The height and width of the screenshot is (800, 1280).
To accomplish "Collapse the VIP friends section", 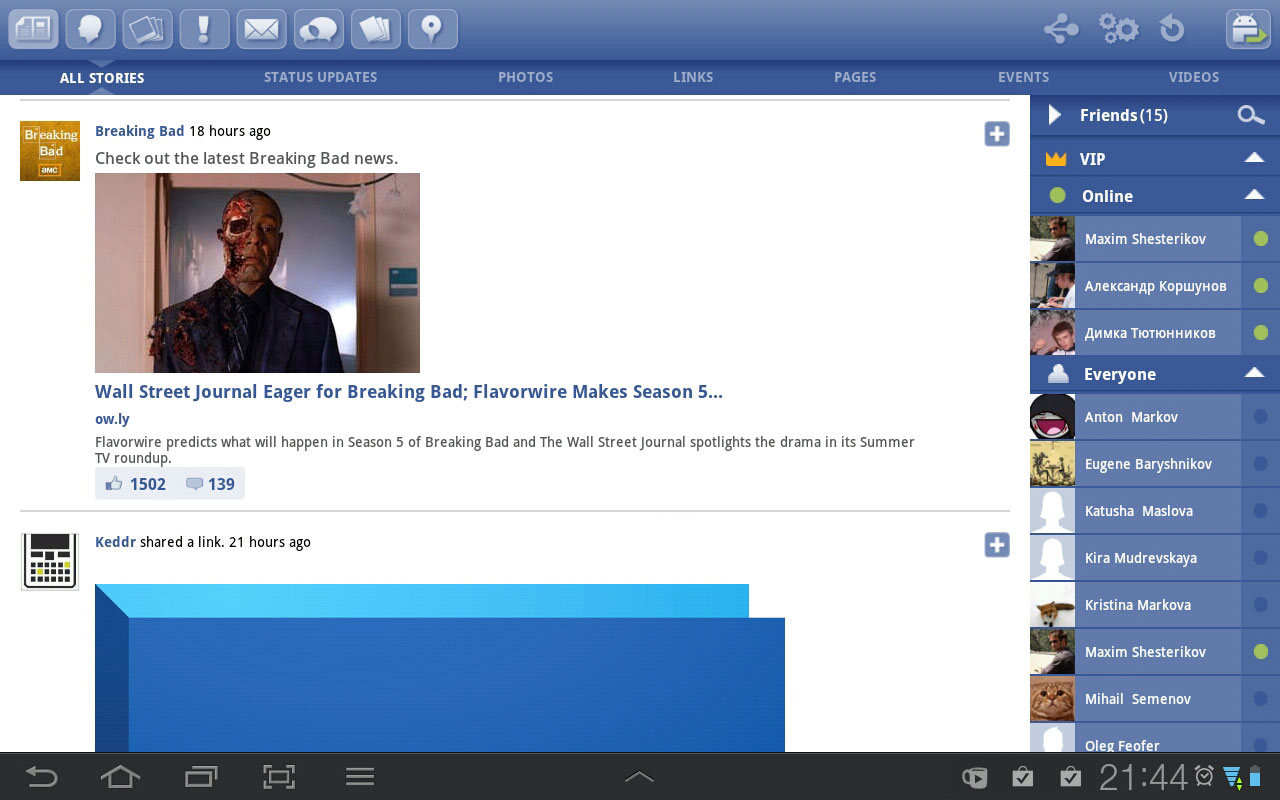I will point(1254,158).
